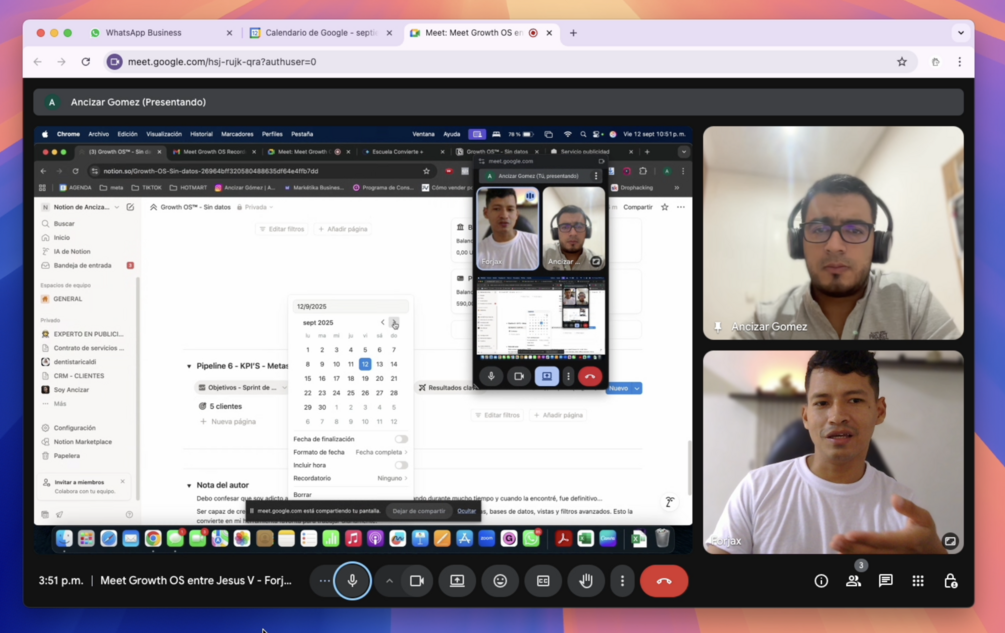Click Finder icon in shared screen's Dock
This screenshot has height=633, width=1005.
(63, 539)
